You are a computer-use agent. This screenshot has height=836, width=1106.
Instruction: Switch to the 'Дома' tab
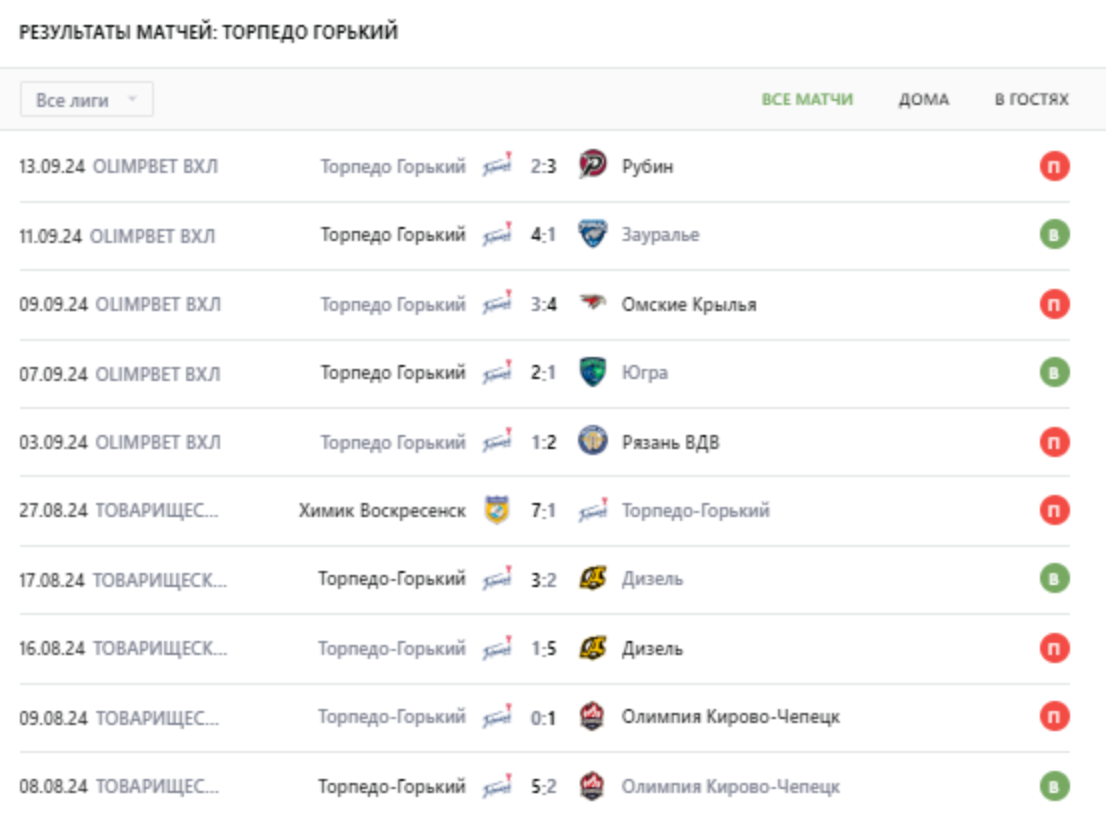tap(923, 100)
